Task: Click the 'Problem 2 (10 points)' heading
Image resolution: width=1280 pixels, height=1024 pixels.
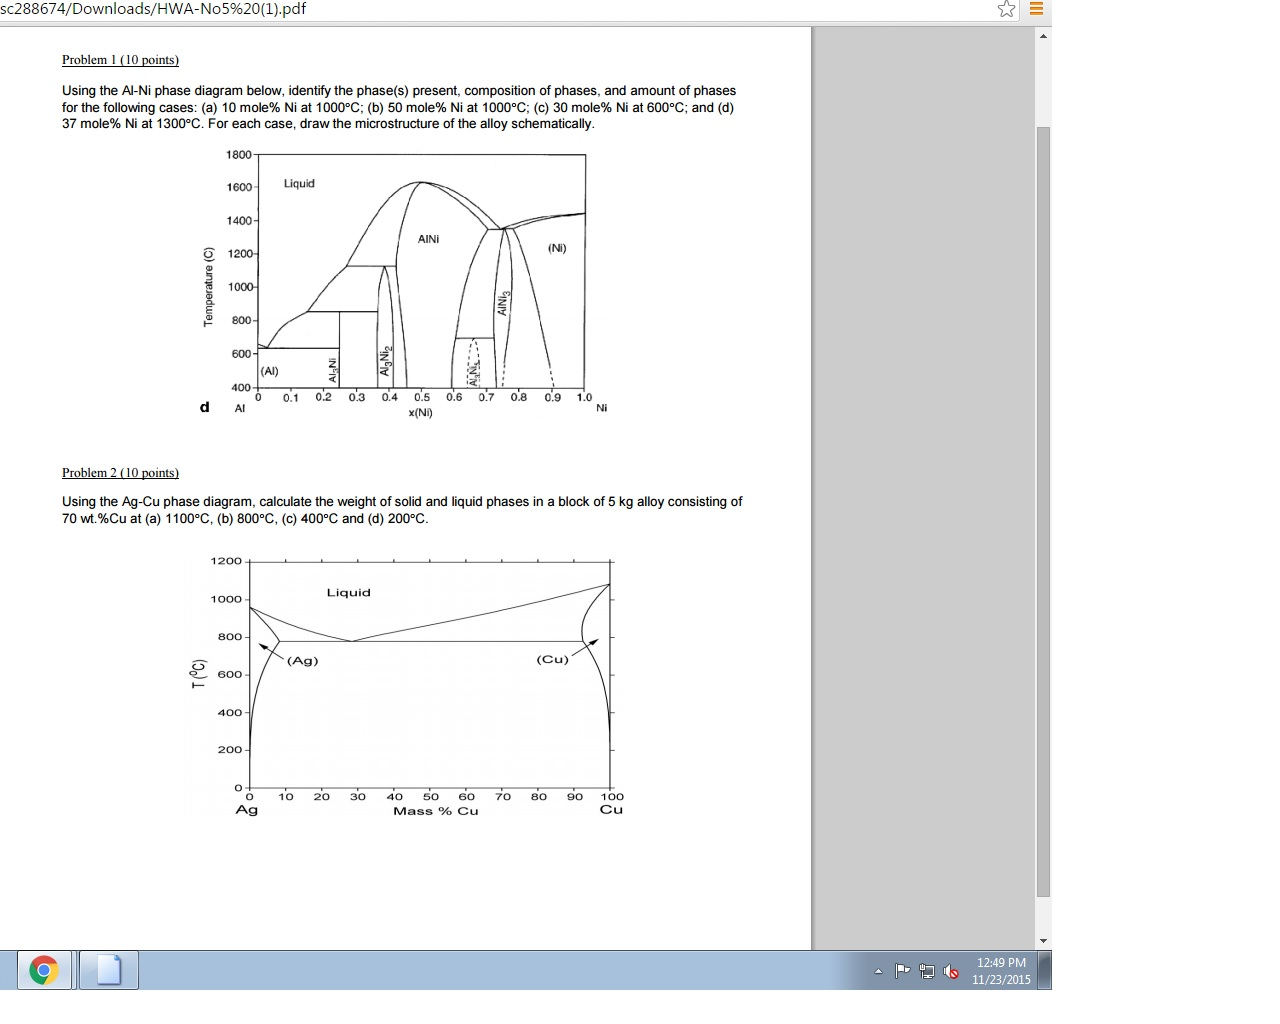Action: (x=120, y=473)
